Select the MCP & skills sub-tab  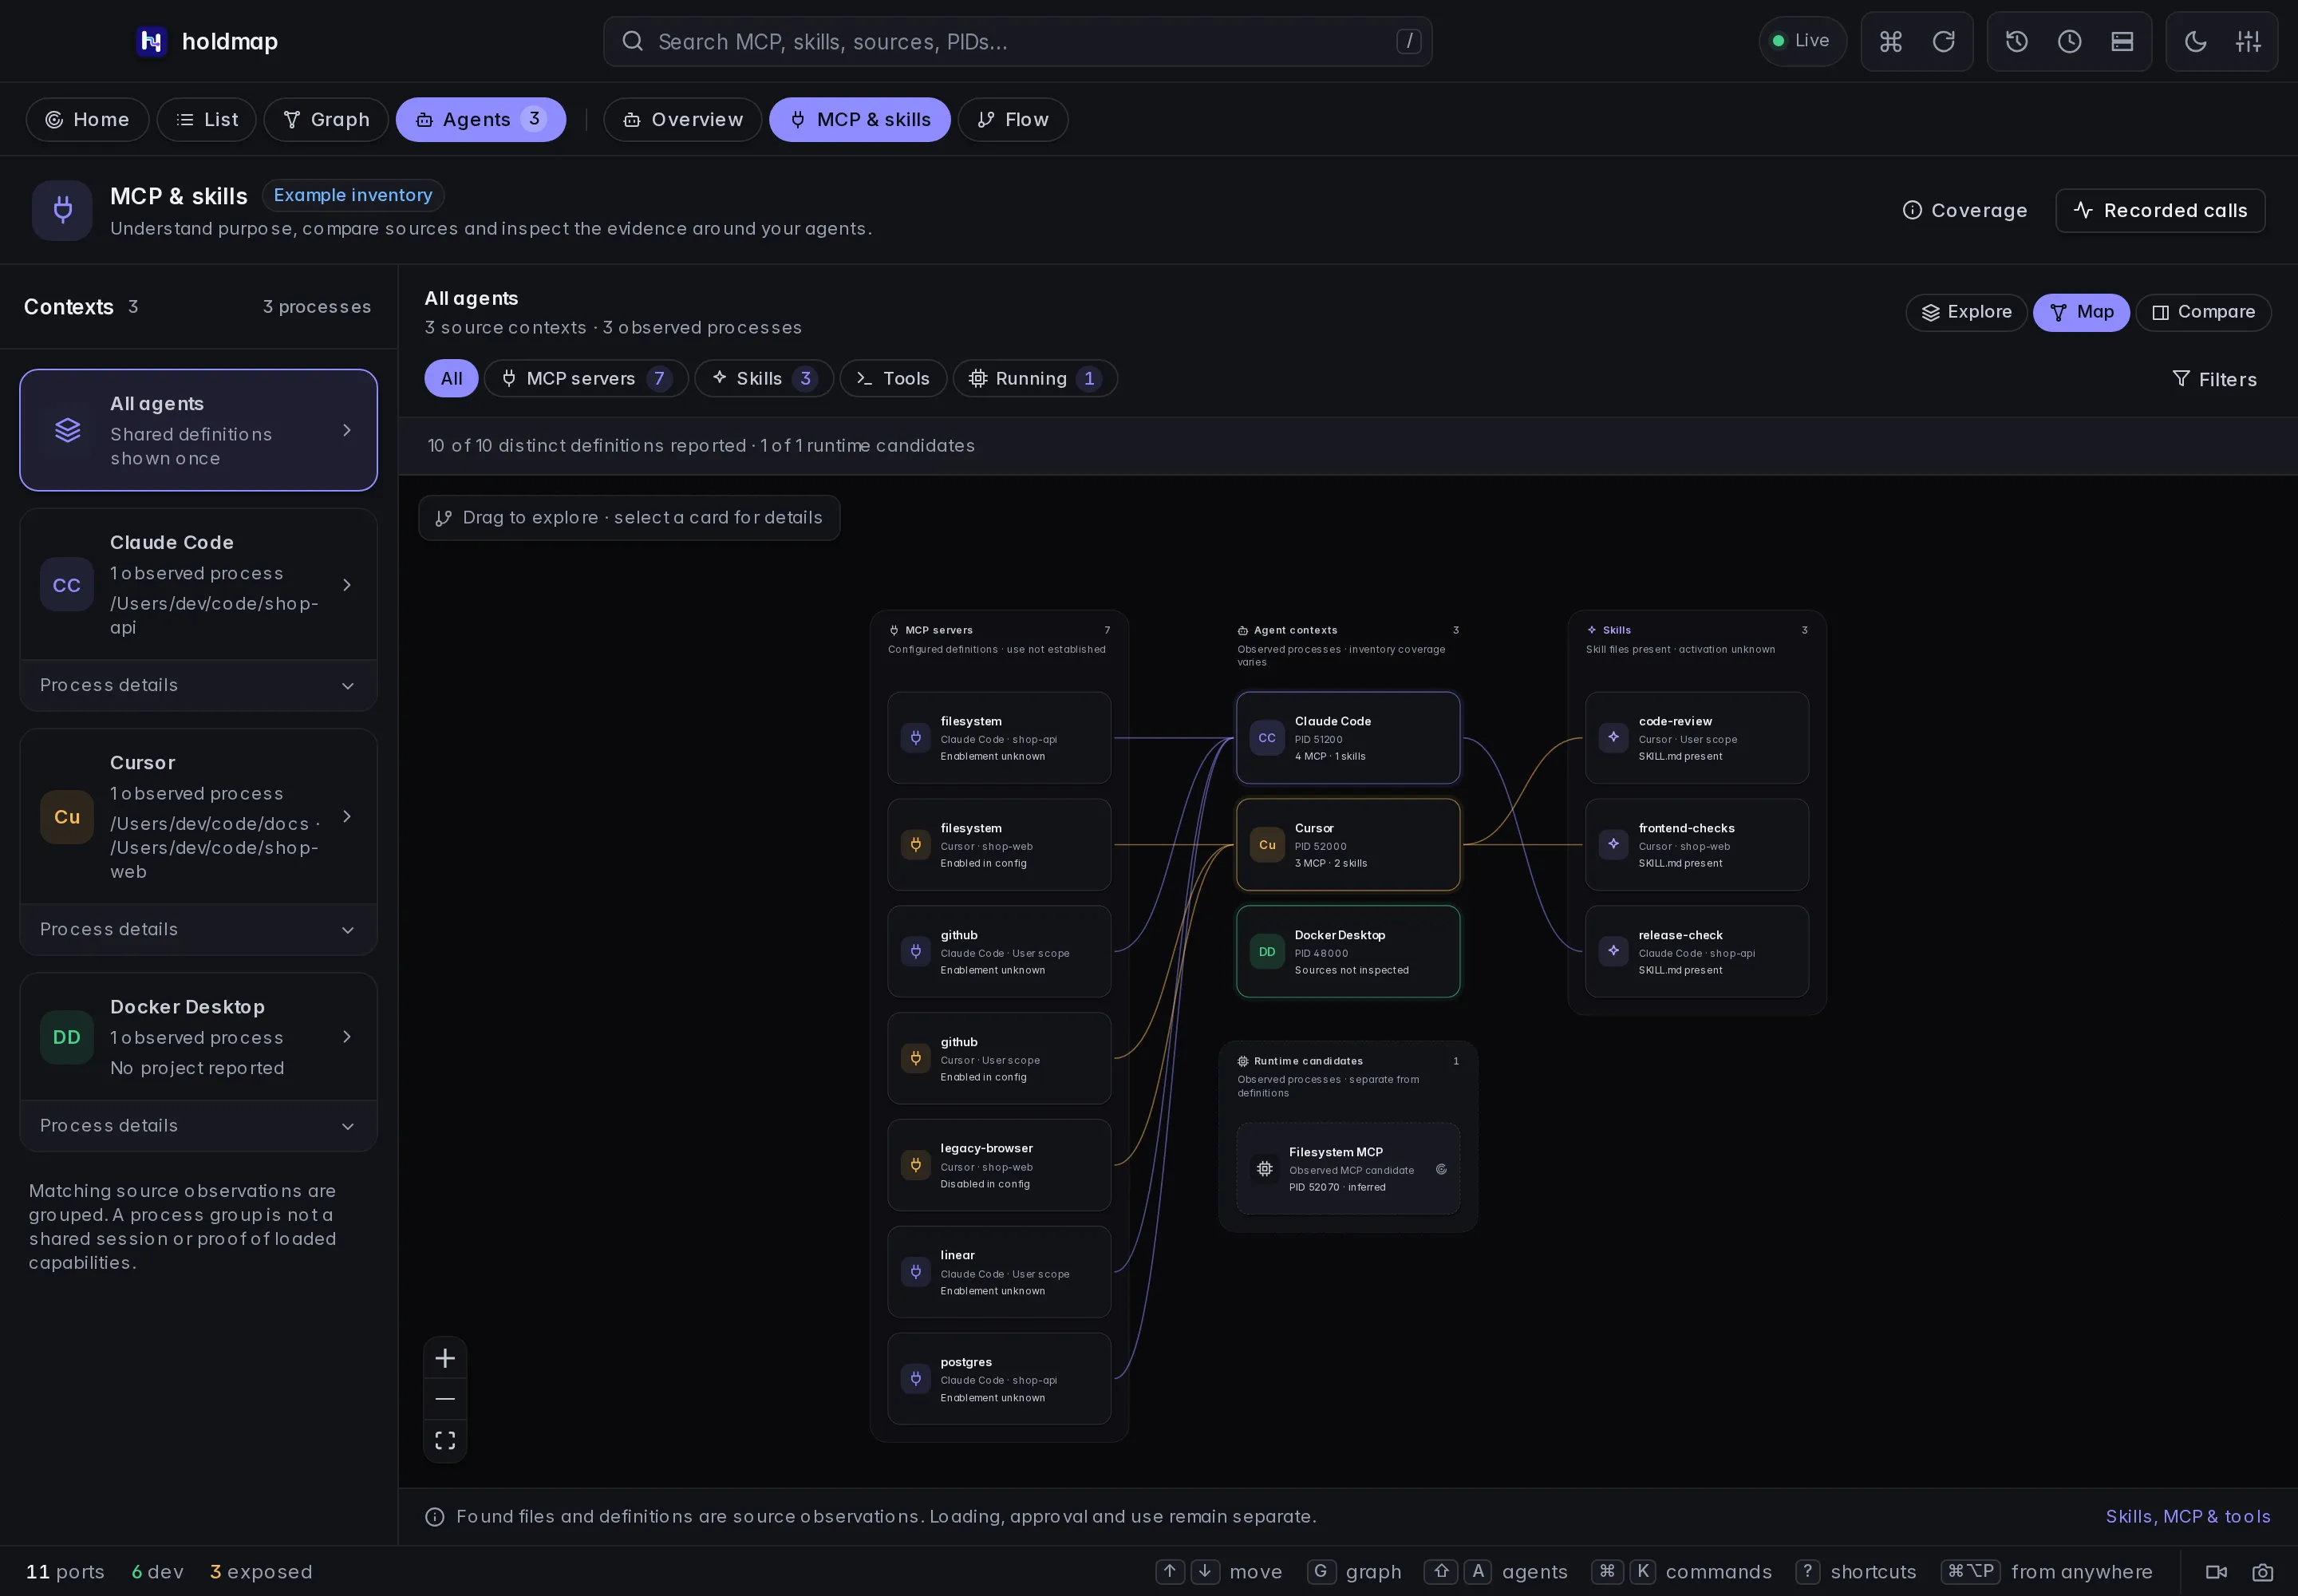(860, 120)
